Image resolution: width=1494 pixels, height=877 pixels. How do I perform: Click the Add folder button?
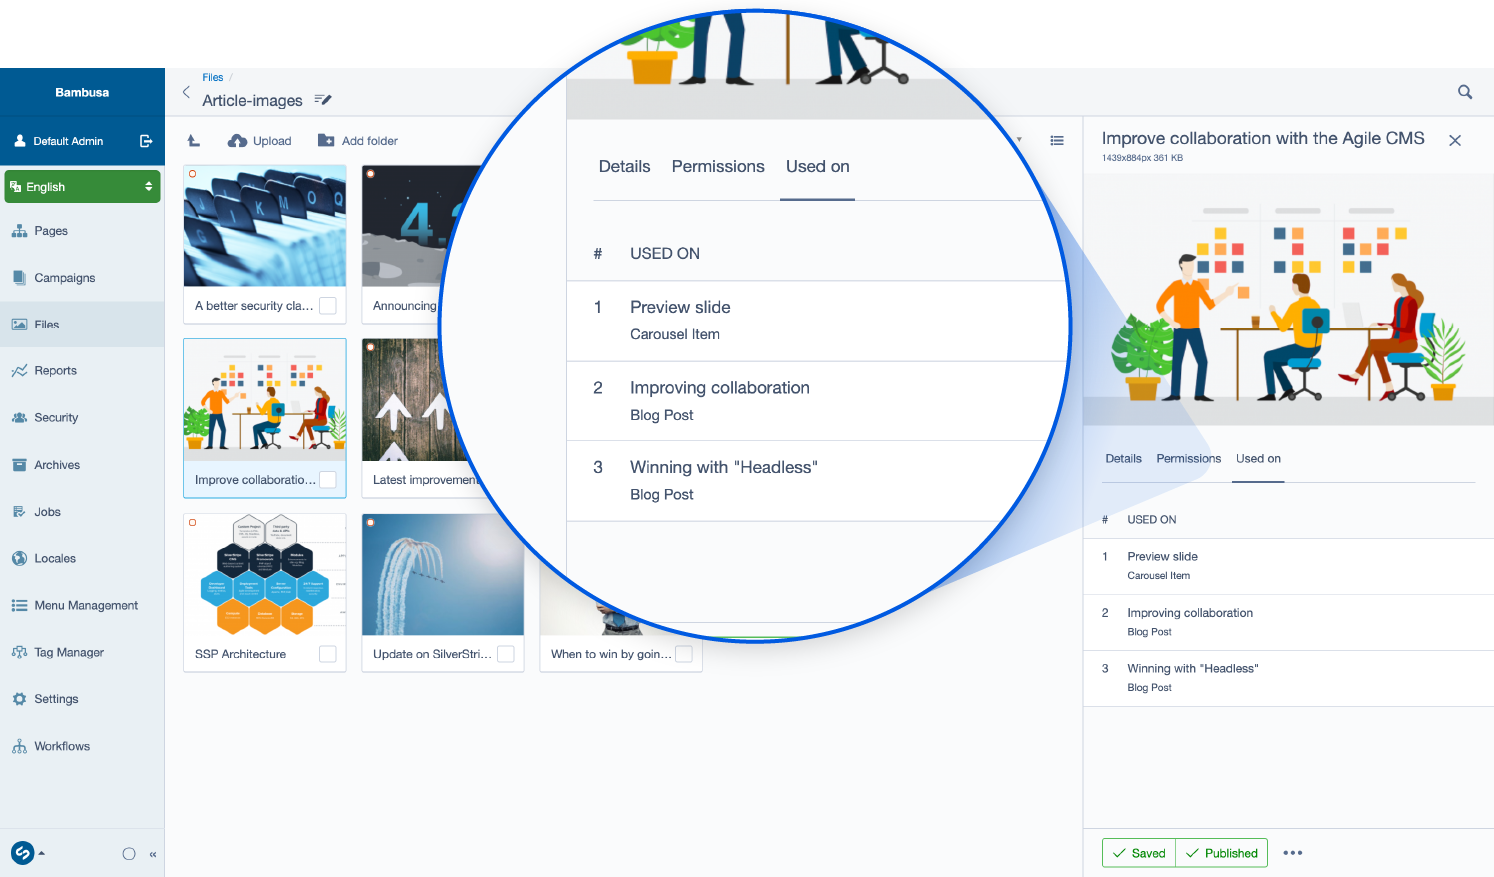(358, 141)
